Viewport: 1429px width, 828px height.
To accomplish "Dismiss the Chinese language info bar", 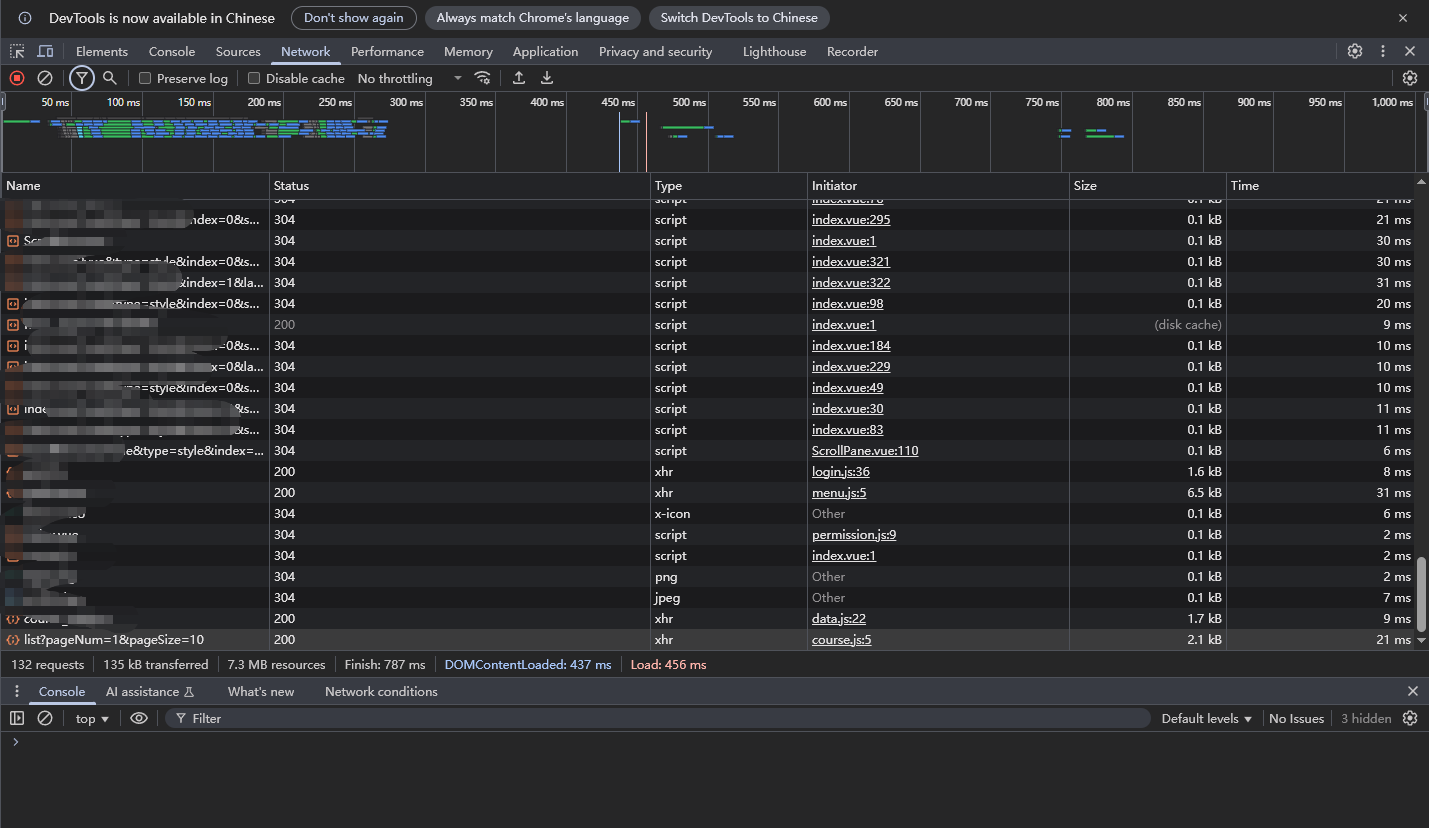I will point(1403,18).
